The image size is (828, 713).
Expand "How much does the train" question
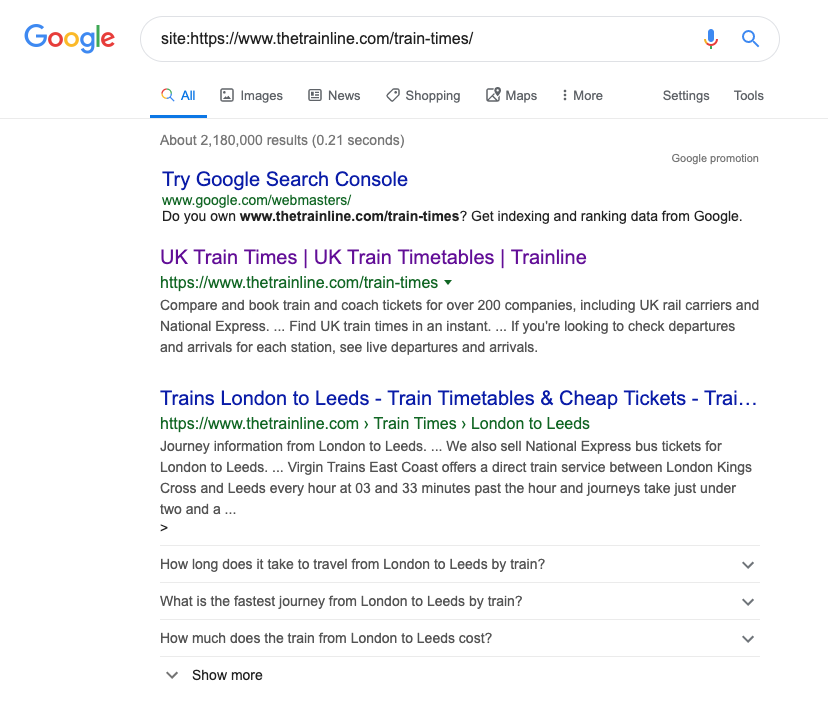(x=459, y=638)
